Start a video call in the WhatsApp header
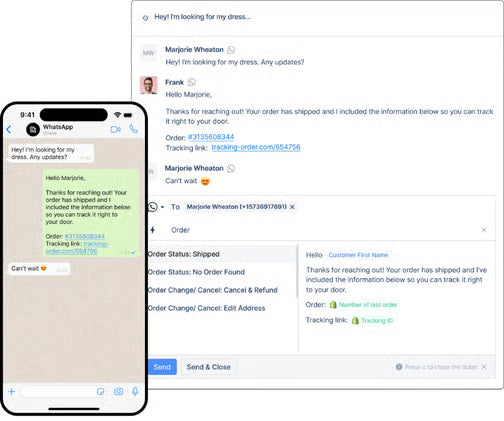Screen dimensions: 504x421 (x=116, y=129)
